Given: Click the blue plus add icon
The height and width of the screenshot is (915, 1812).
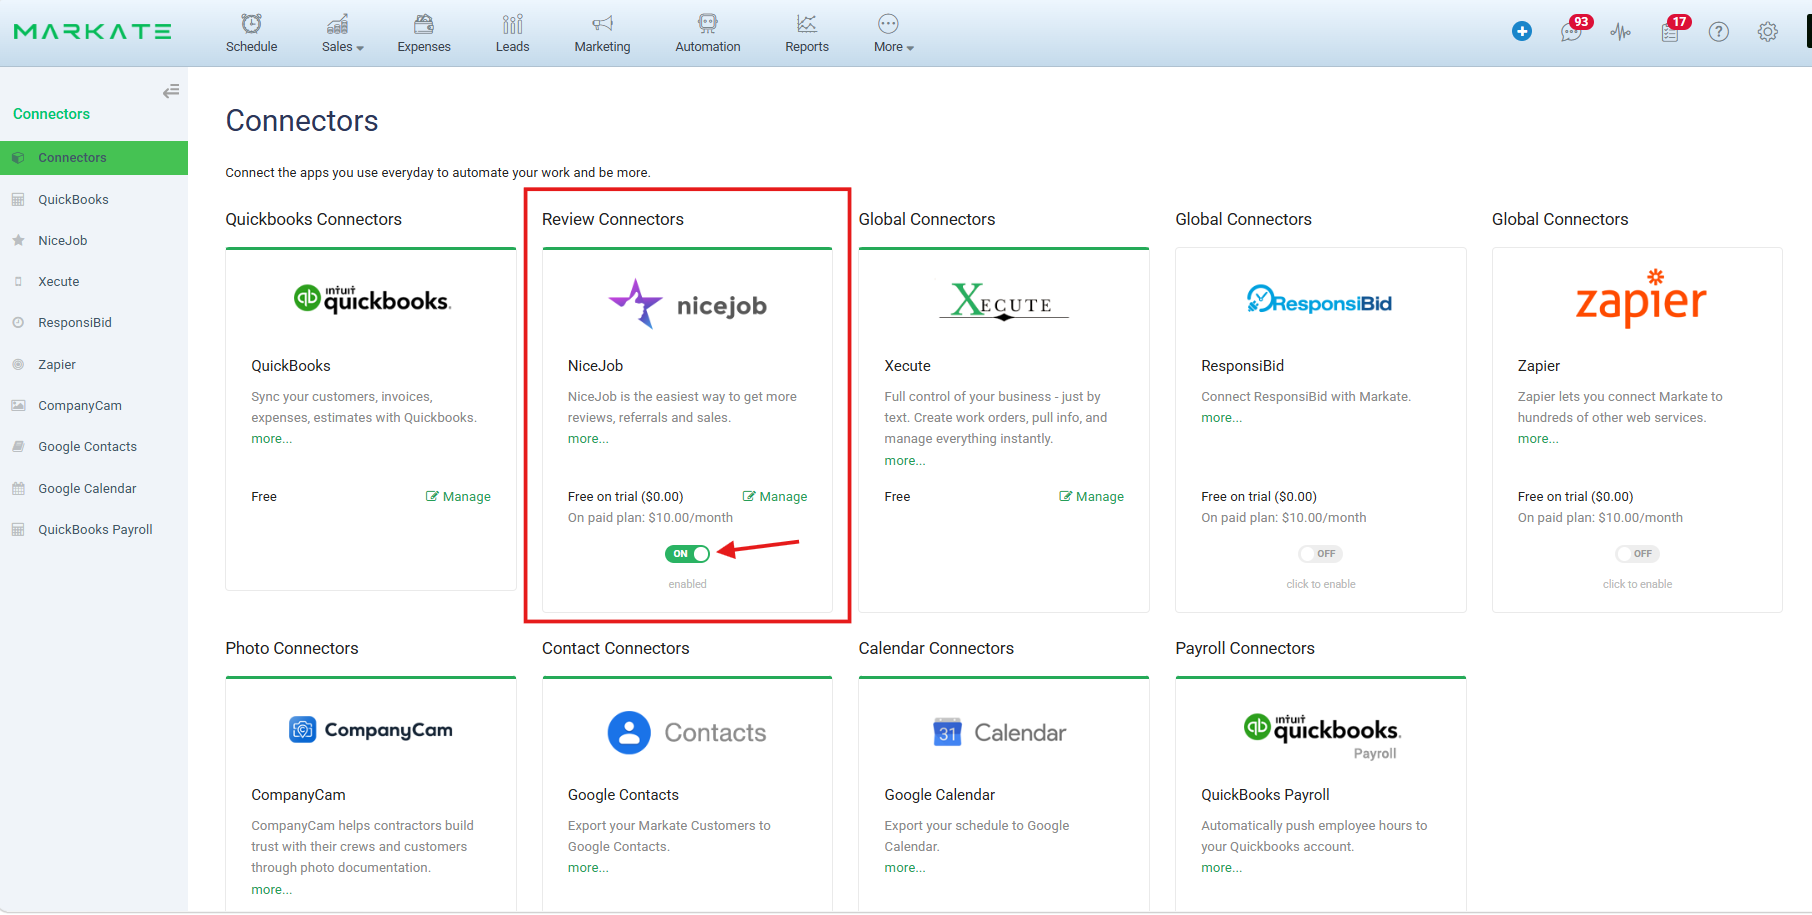Looking at the screenshot, I should [1522, 31].
